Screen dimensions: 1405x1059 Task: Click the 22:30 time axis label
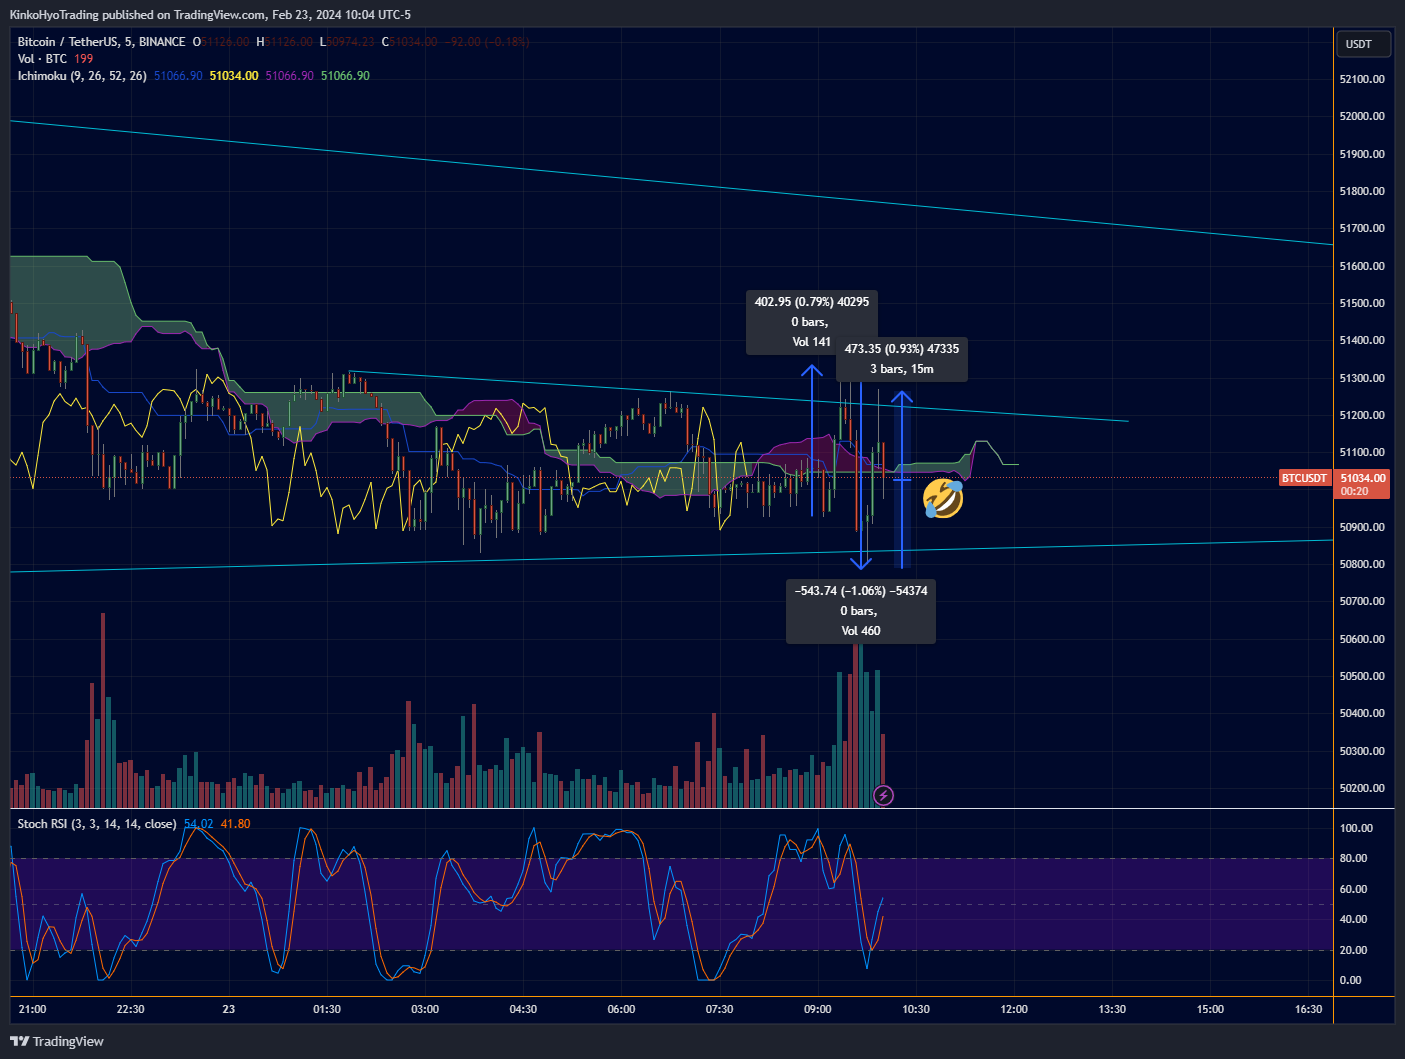(x=130, y=1009)
